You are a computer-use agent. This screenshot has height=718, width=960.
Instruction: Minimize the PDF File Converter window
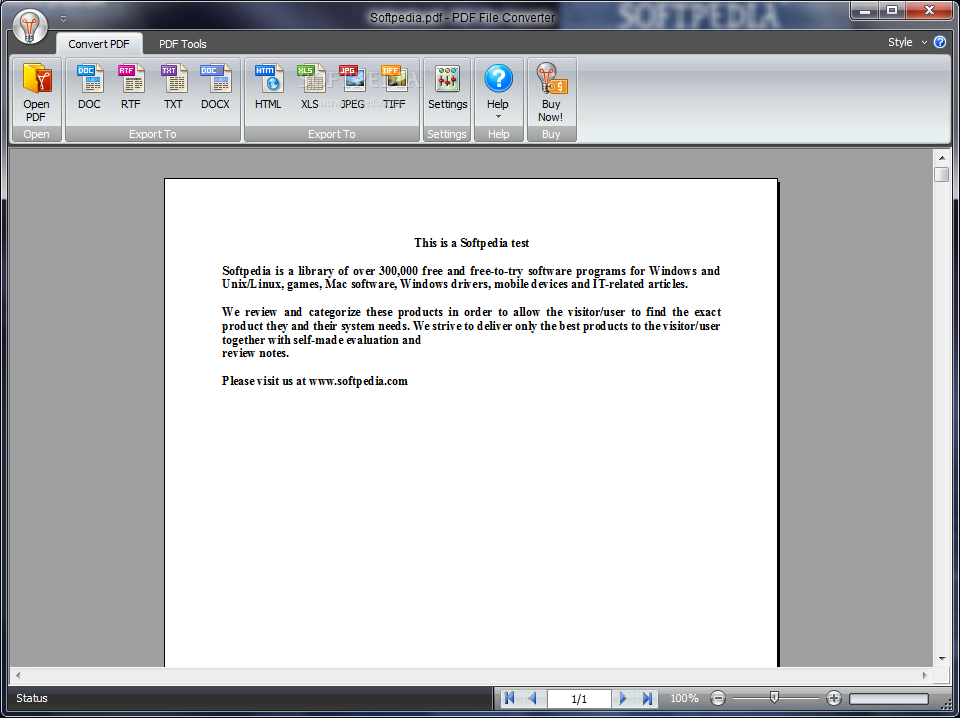866,10
